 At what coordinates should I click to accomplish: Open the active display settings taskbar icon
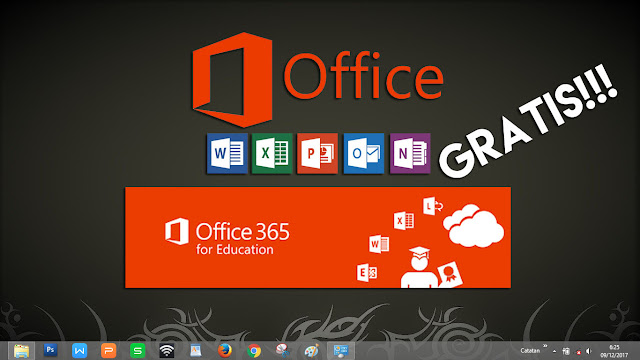(340, 351)
